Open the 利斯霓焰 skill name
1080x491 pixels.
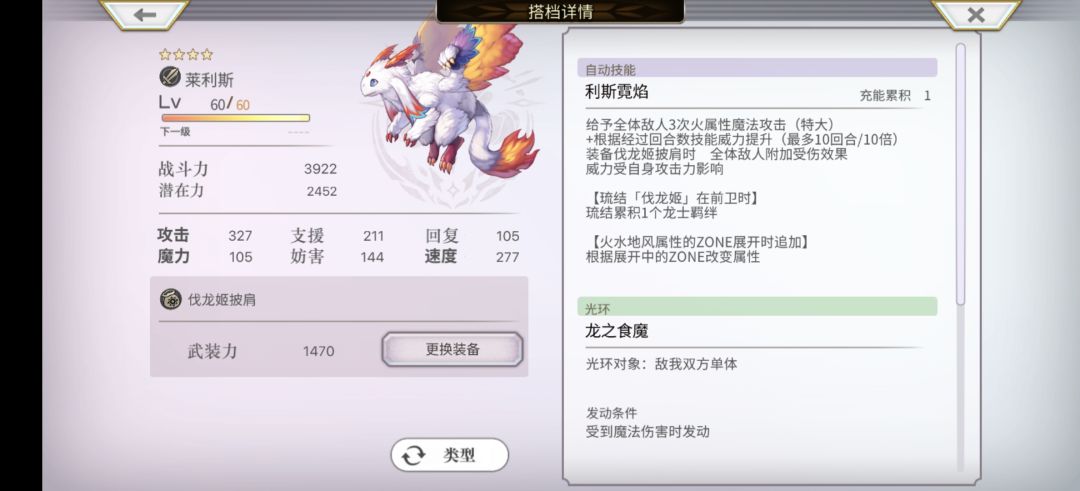tap(616, 92)
